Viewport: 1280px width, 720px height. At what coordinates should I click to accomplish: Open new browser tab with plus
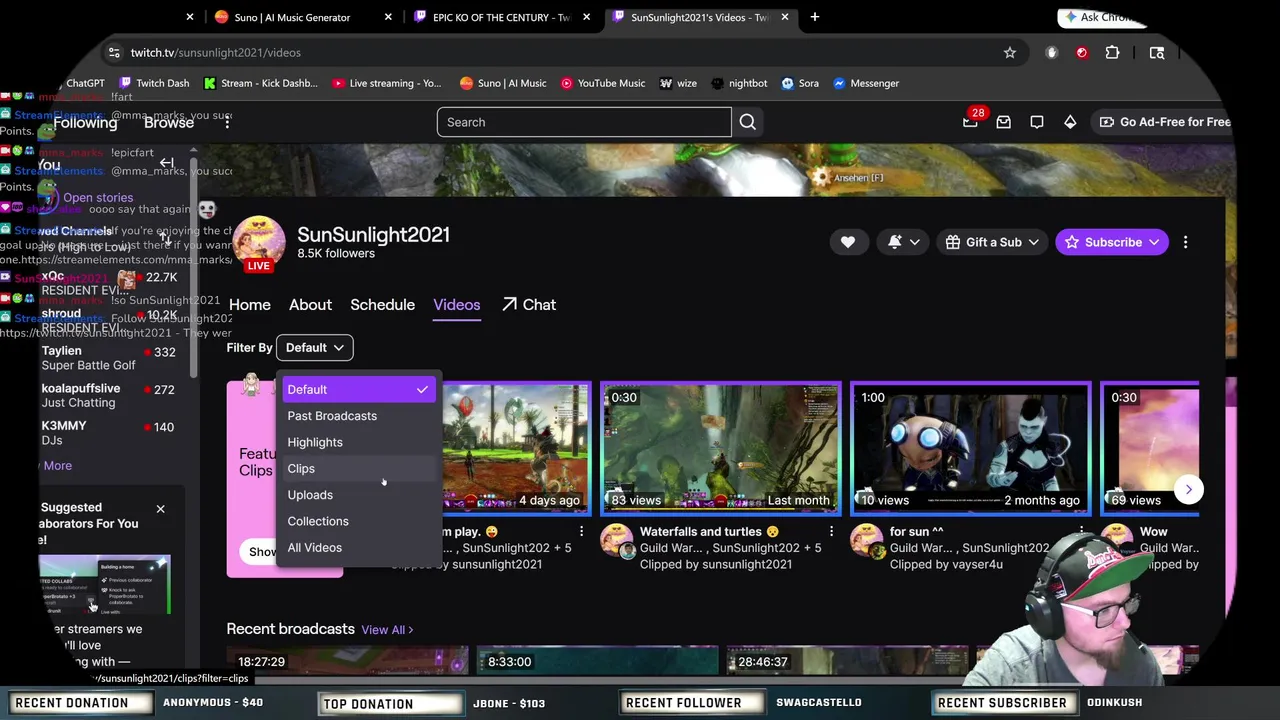pos(815,17)
